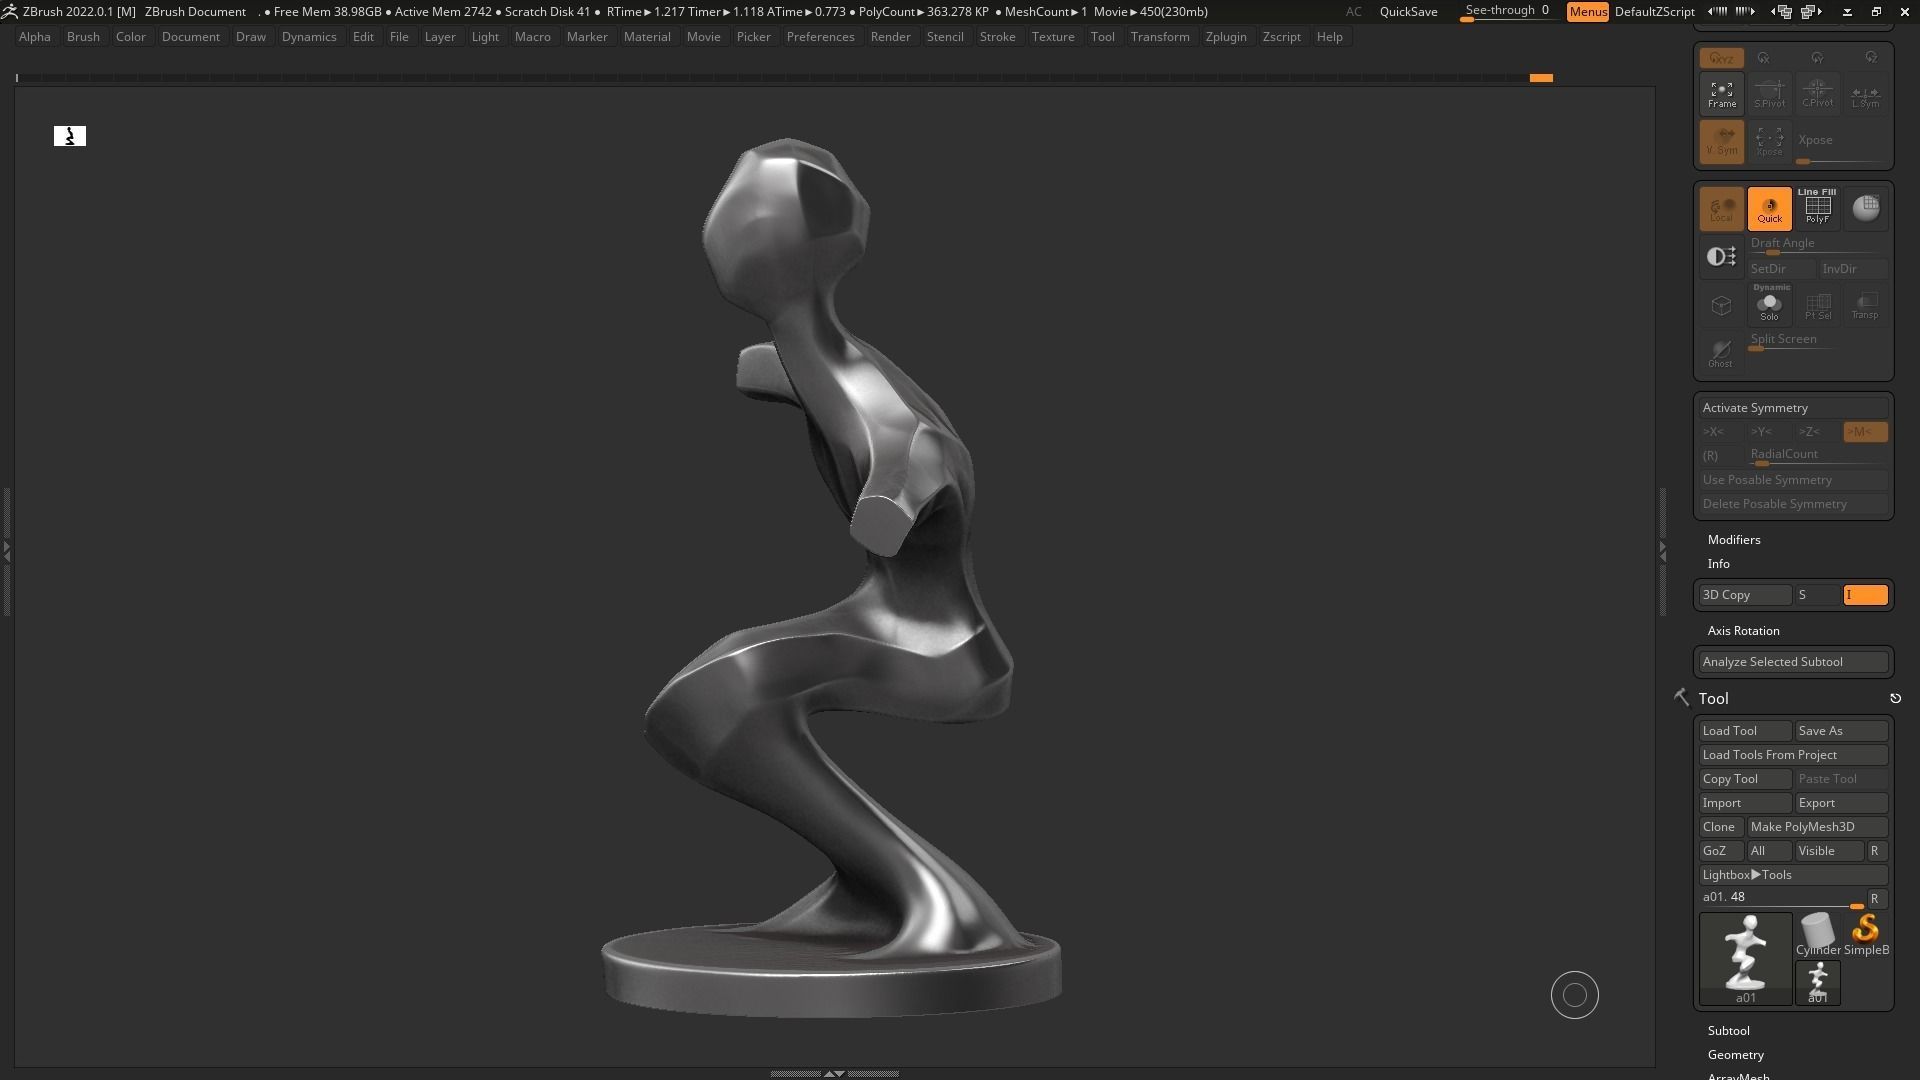Image resolution: width=1920 pixels, height=1080 pixels.
Task: Select the SimpleBrush tool icon
Action: tap(1866, 936)
